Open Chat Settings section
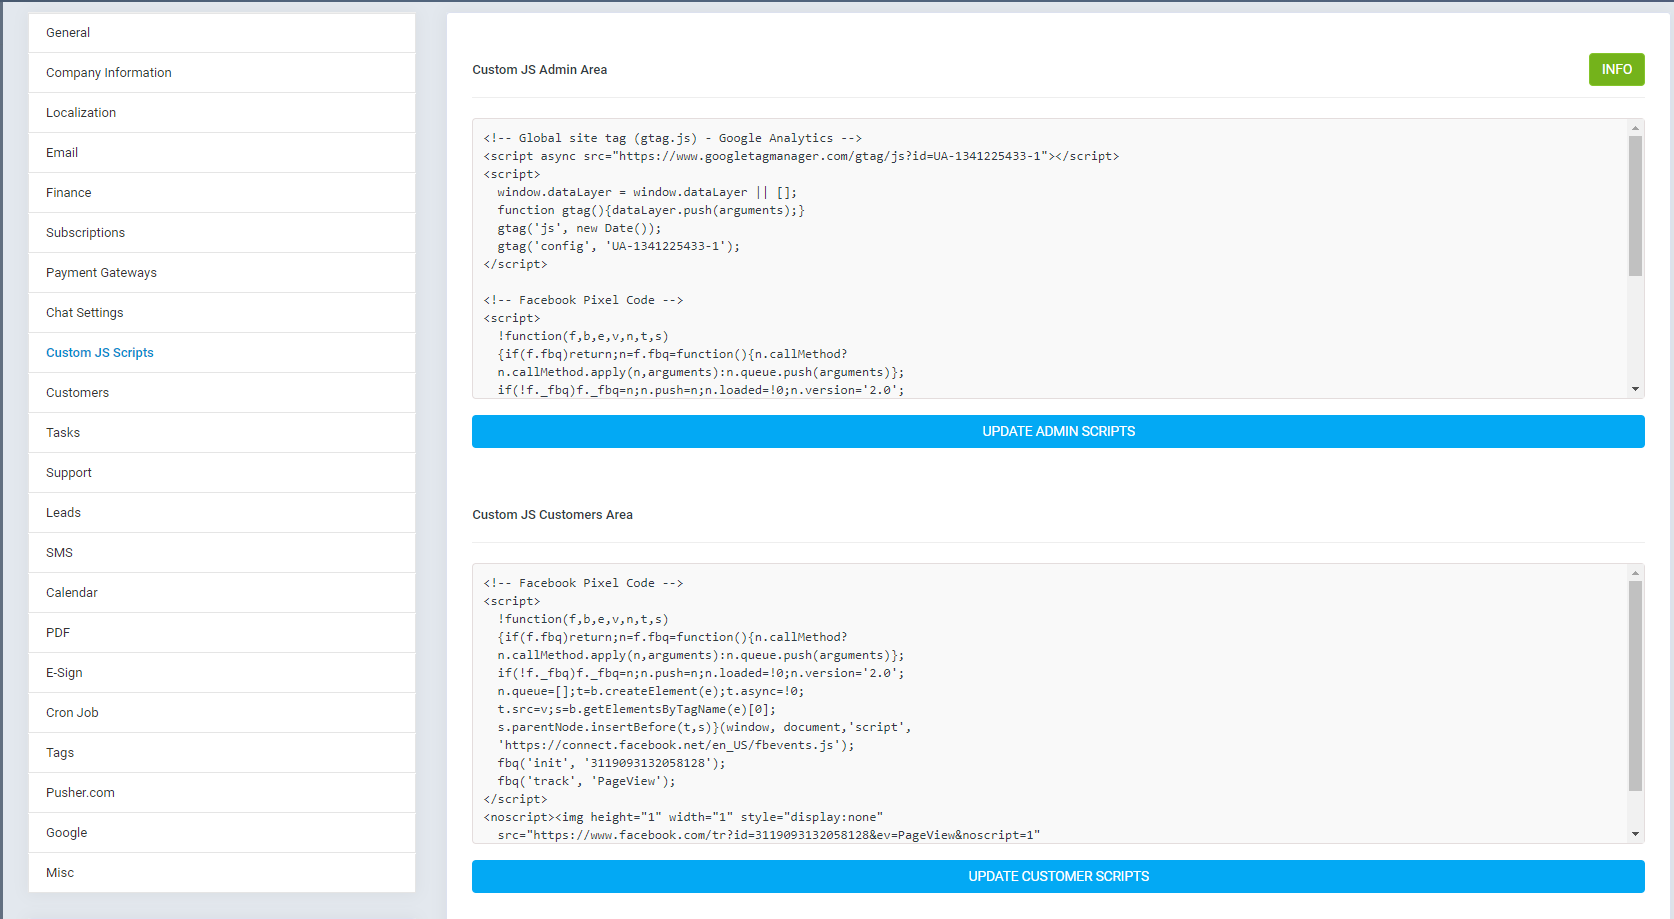 pos(221,313)
